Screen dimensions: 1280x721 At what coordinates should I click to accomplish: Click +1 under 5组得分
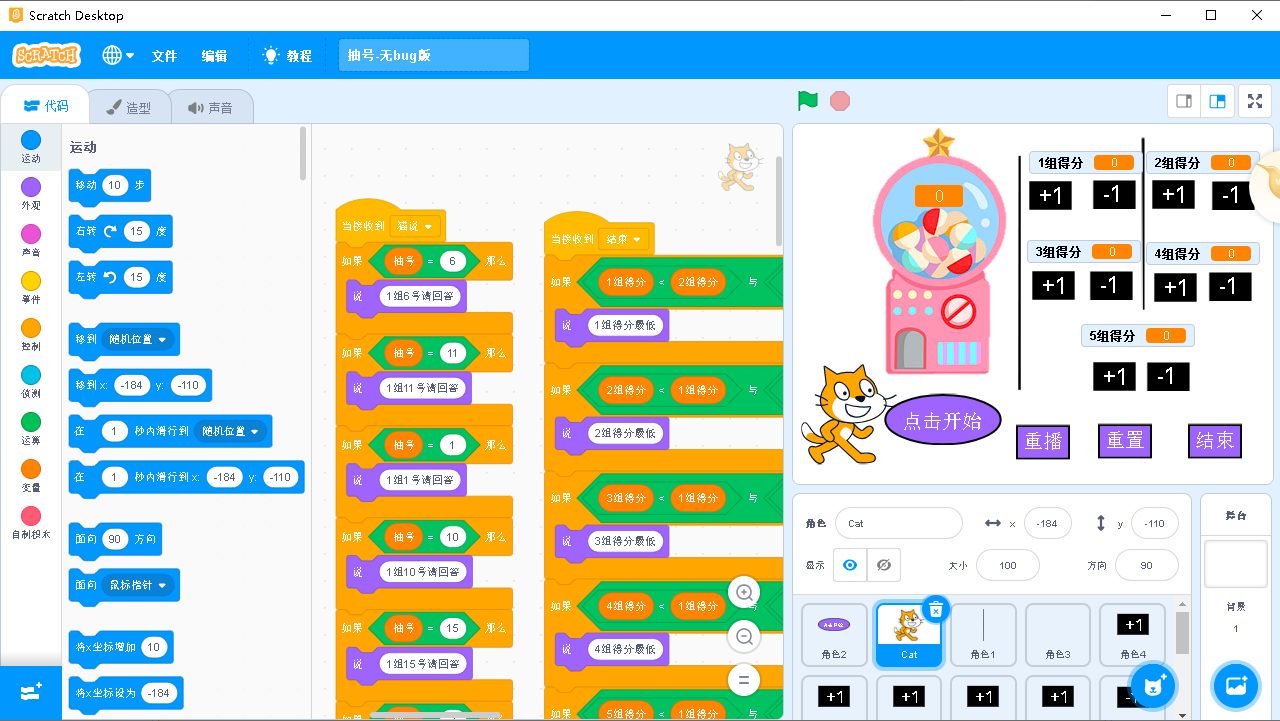coord(1114,376)
